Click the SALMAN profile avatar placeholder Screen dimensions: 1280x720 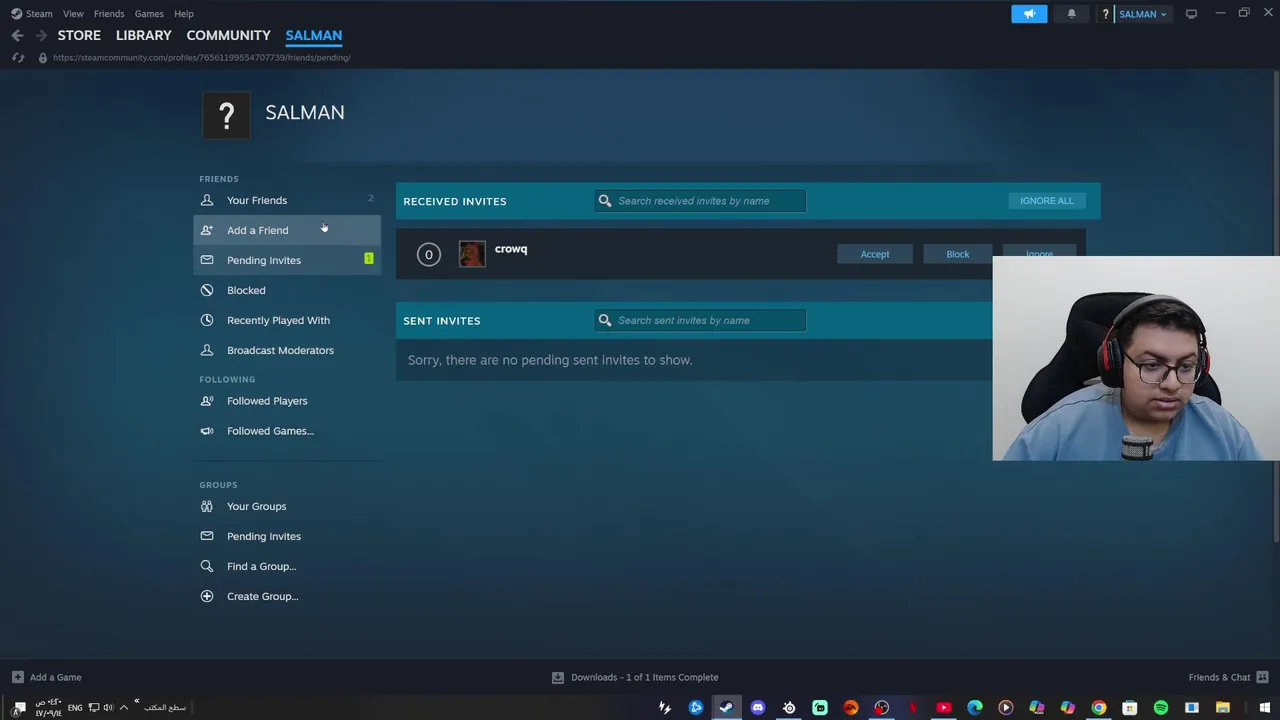(227, 115)
